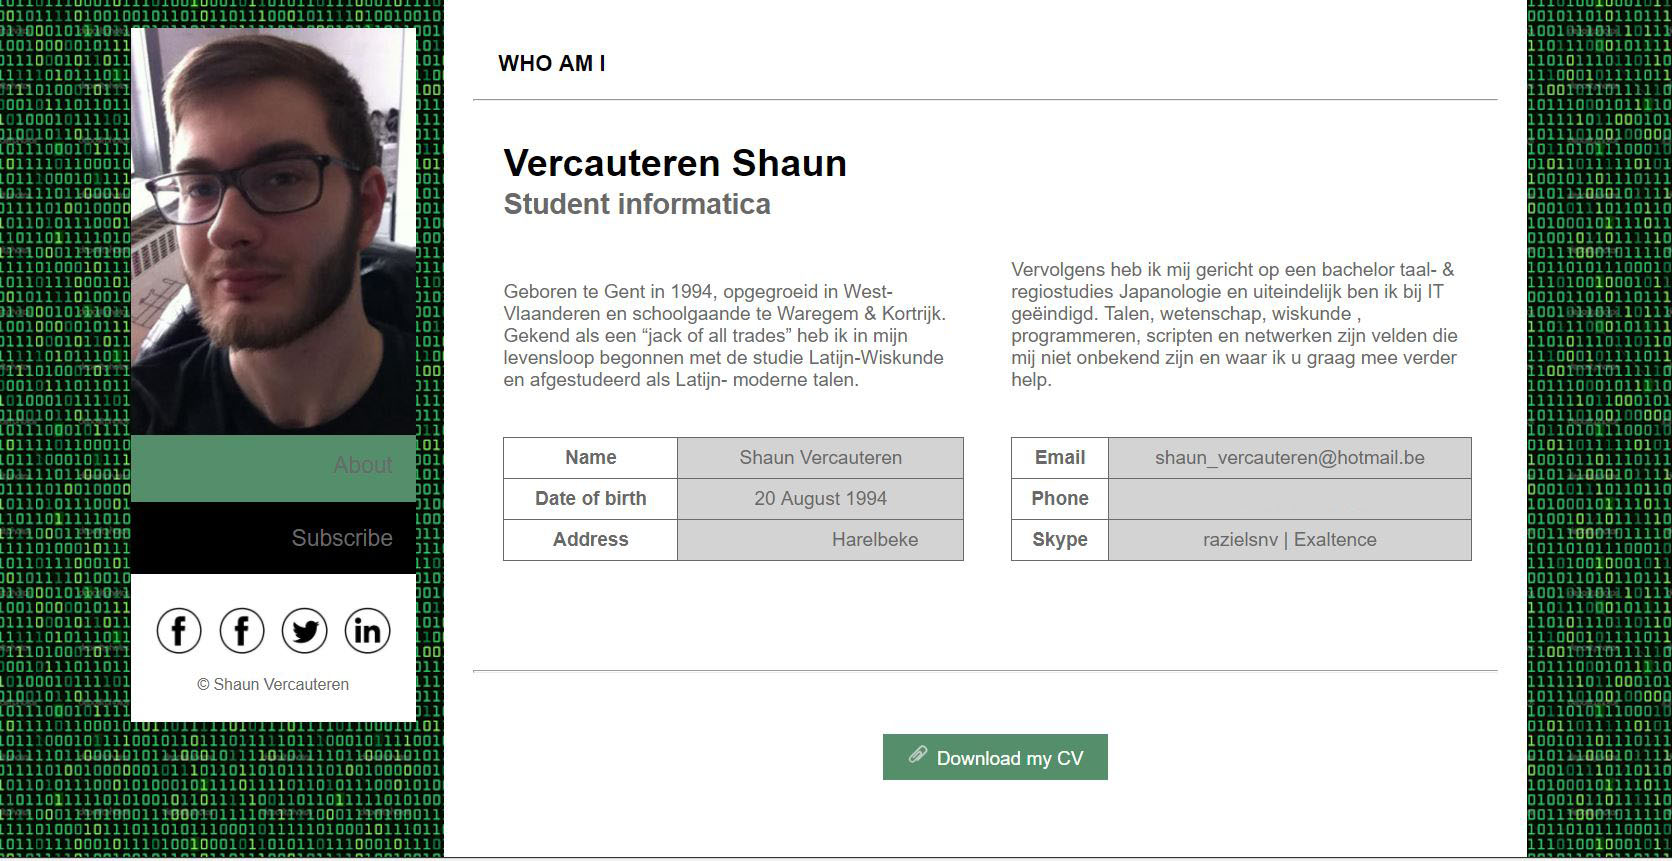This screenshot has height=861, width=1672.
Task: Click the leftmost Facebook icon
Action: [179, 631]
